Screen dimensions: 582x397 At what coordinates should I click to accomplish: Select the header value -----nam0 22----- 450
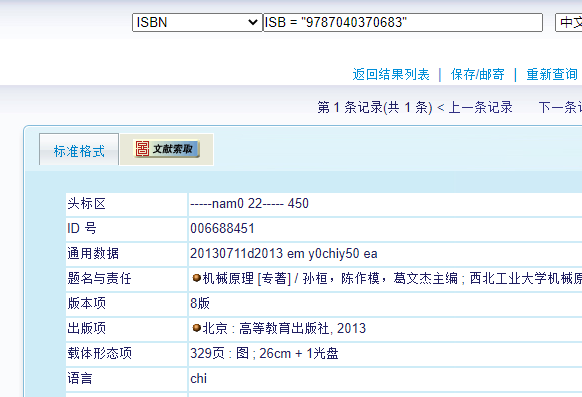pyautogui.click(x=249, y=204)
